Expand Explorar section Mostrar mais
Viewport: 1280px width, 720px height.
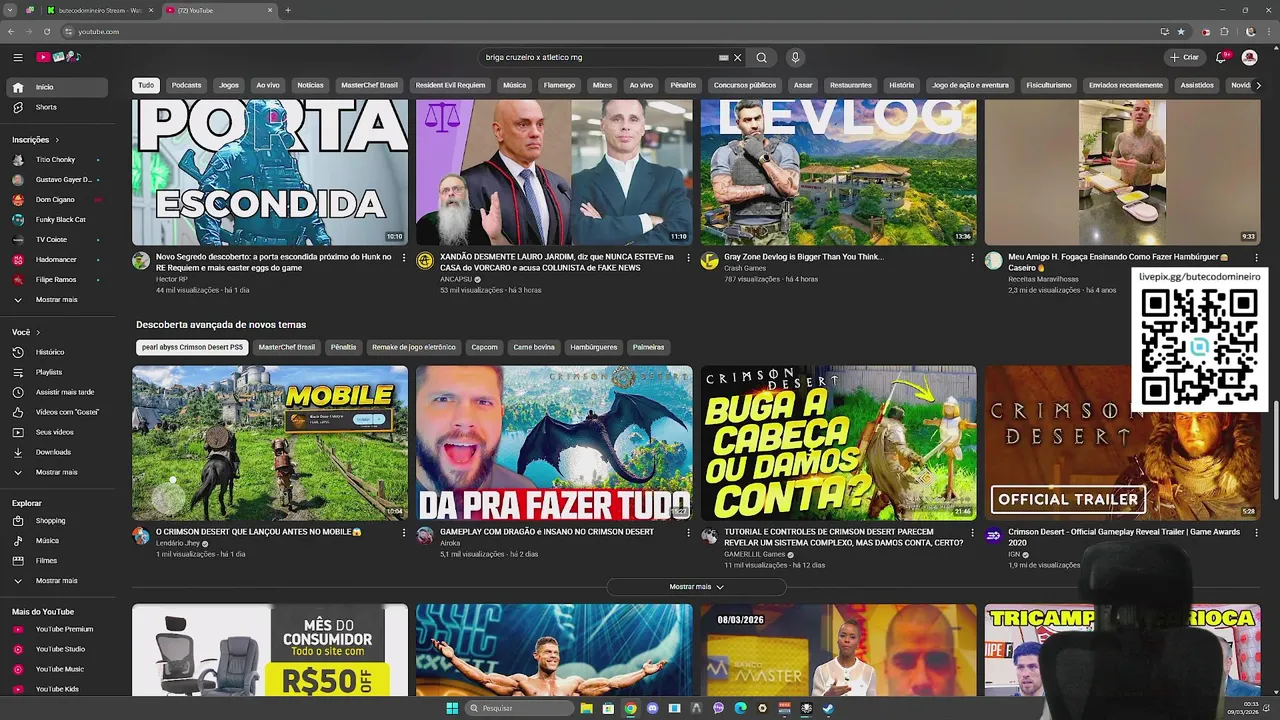click(x=56, y=581)
